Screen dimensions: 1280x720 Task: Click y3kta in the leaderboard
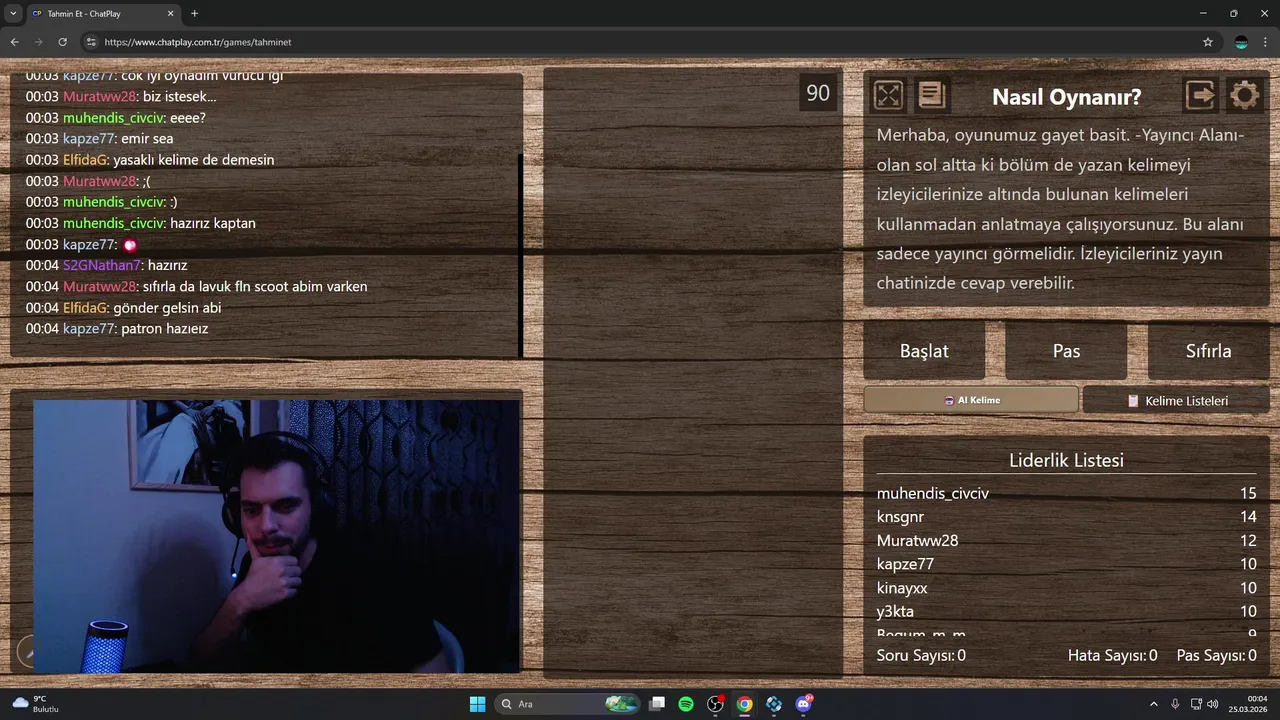[895, 611]
